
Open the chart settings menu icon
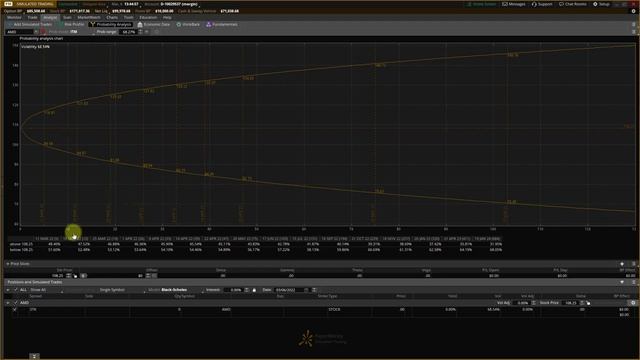(633, 32)
